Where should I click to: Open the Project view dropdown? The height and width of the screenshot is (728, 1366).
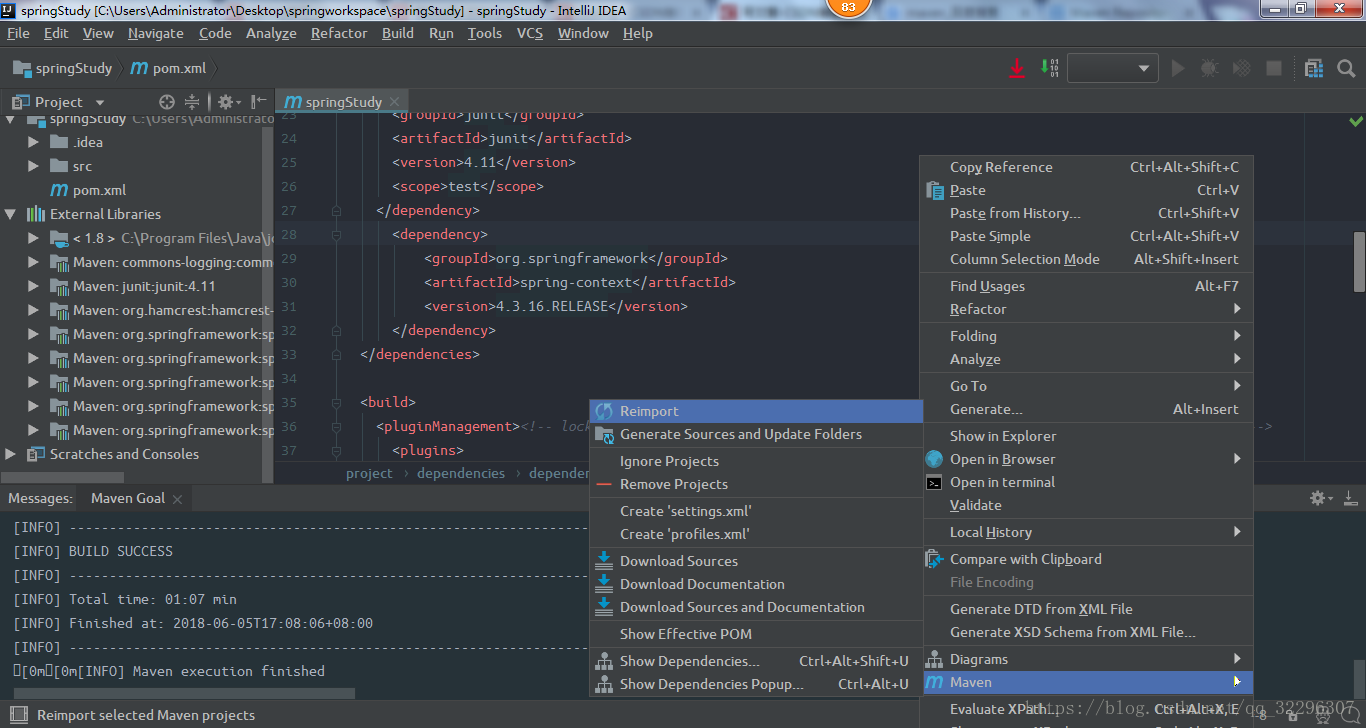coord(99,102)
